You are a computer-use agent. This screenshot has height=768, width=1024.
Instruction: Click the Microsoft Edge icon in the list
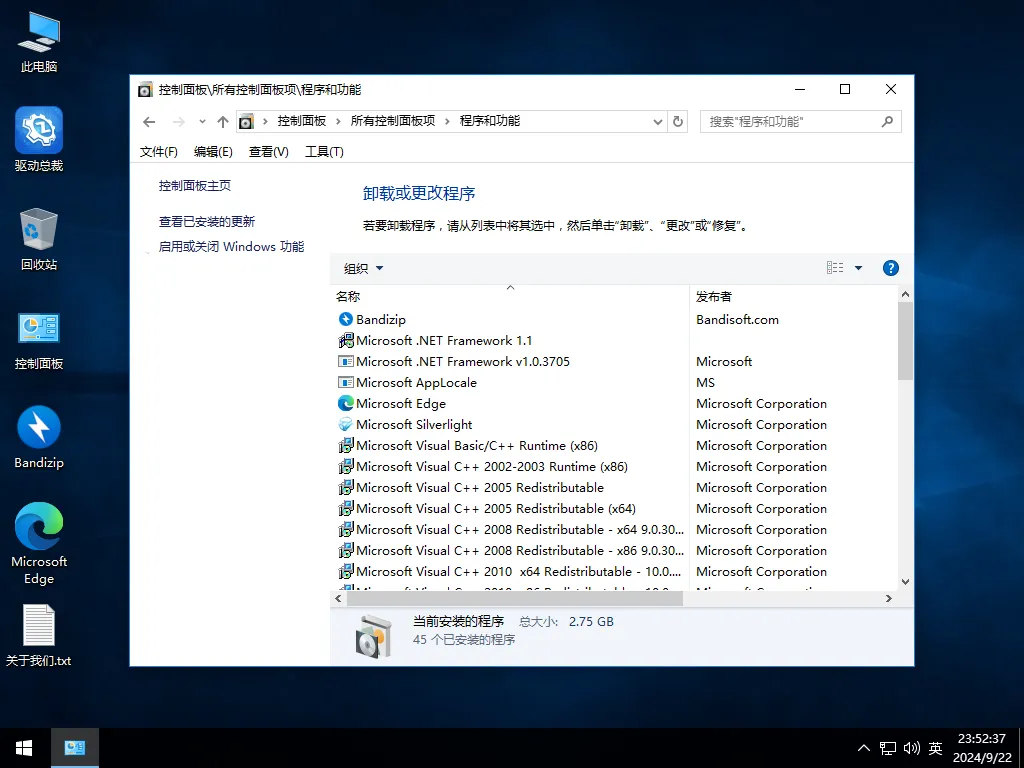pos(345,403)
